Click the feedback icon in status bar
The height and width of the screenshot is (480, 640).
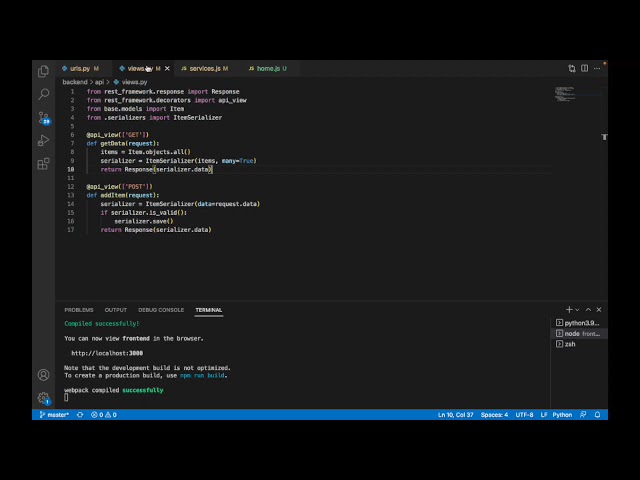pyautogui.click(x=583, y=415)
